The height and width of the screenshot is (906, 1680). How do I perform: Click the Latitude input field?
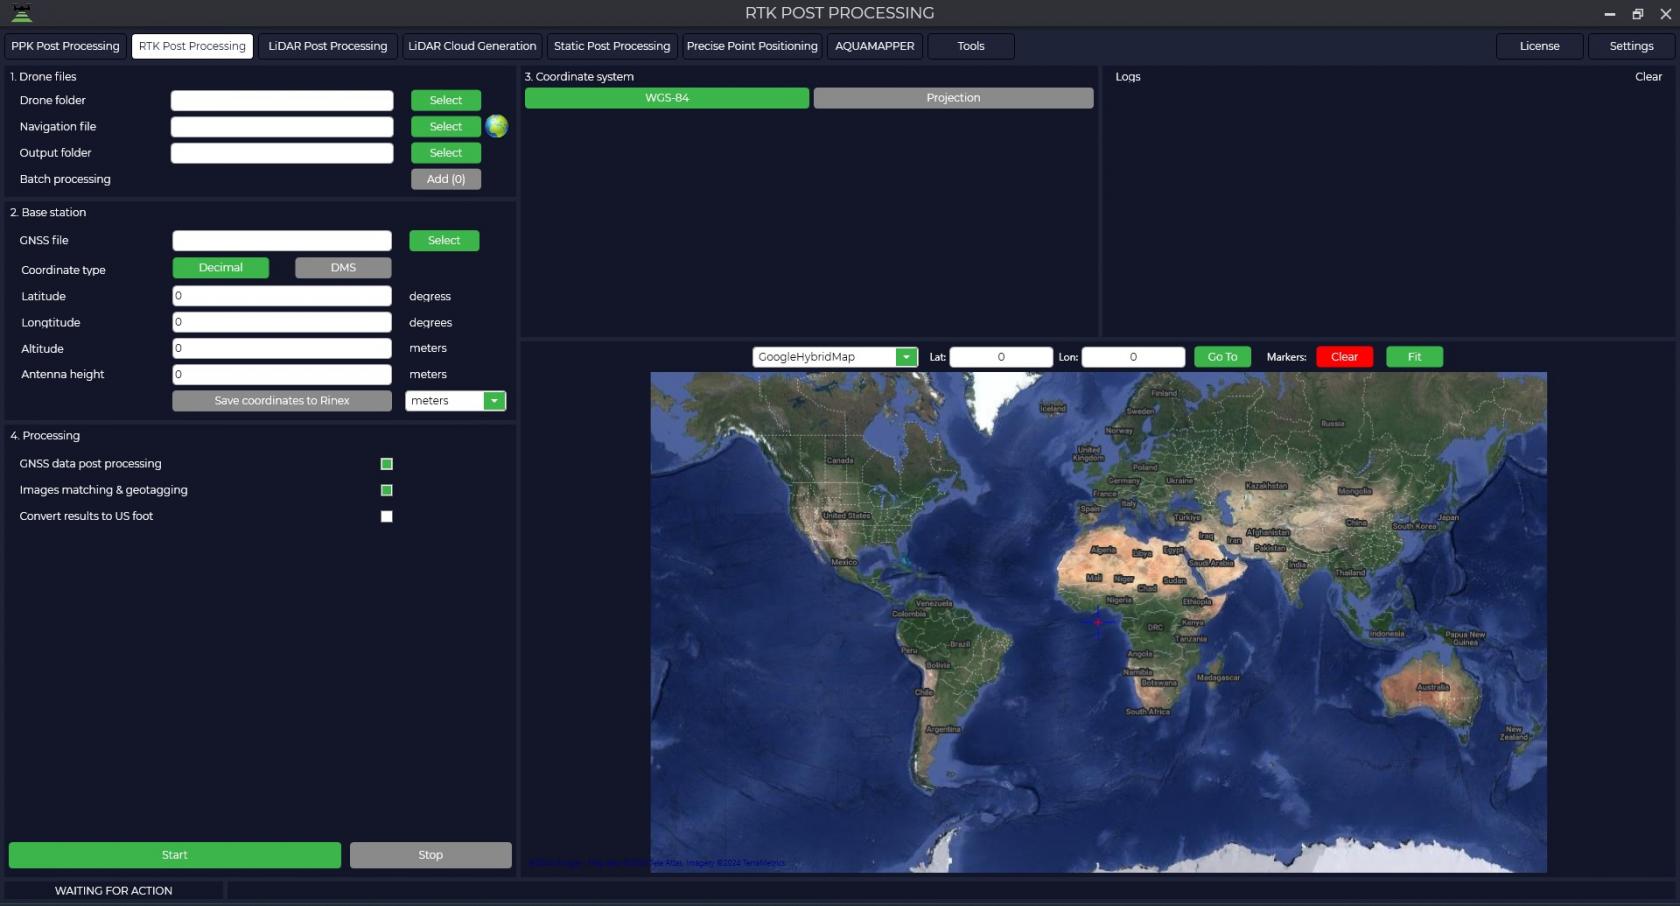pyautogui.click(x=282, y=296)
